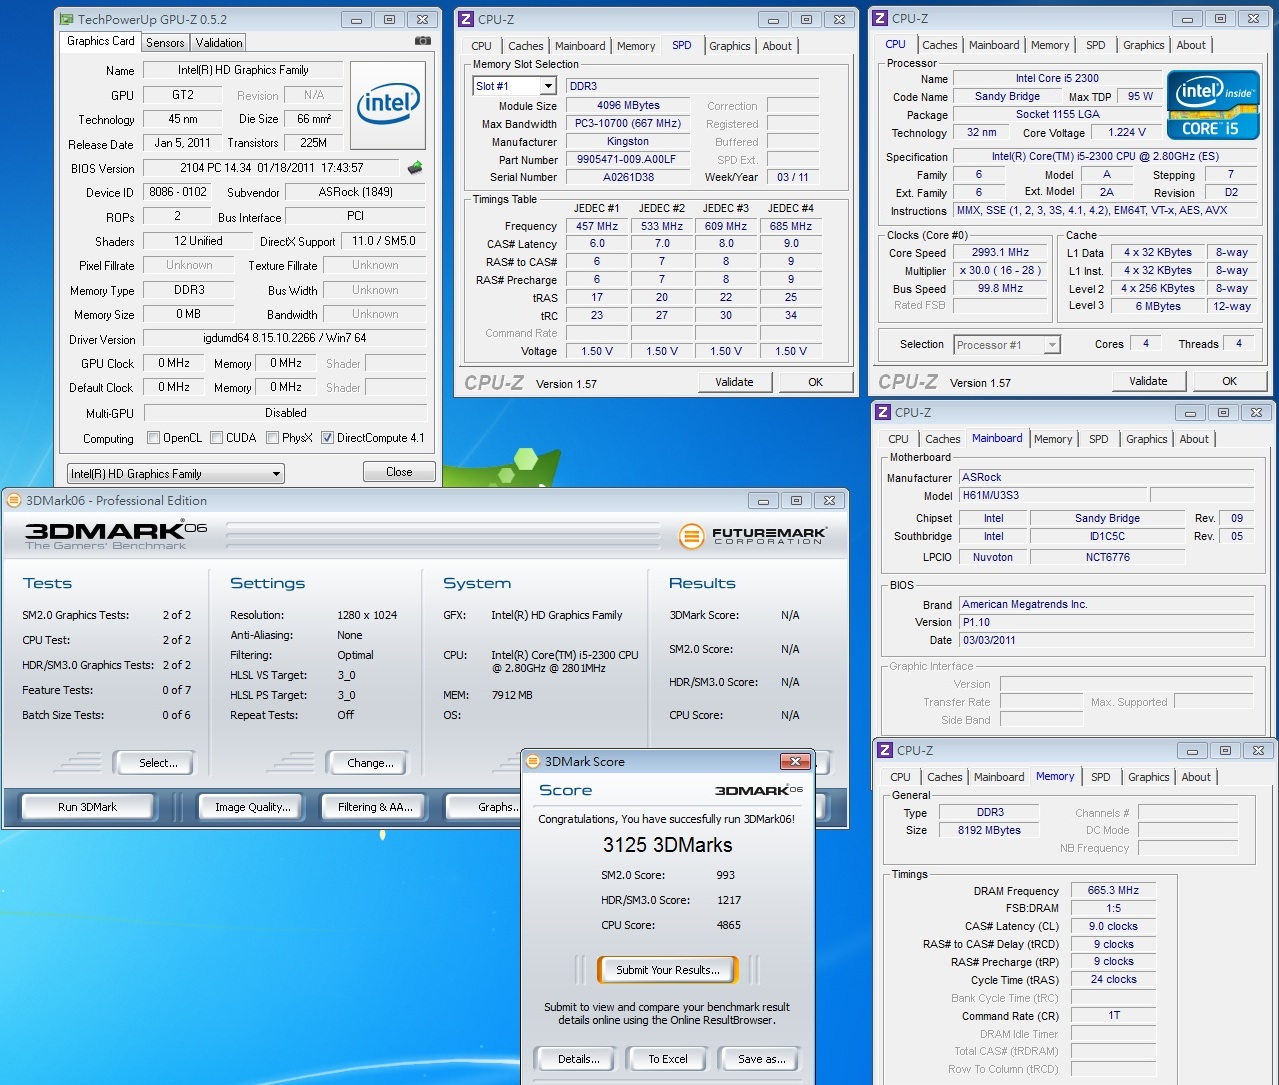
Task: Click the camera screenshot icon in GPU-Z
Action: click(423, 41)
